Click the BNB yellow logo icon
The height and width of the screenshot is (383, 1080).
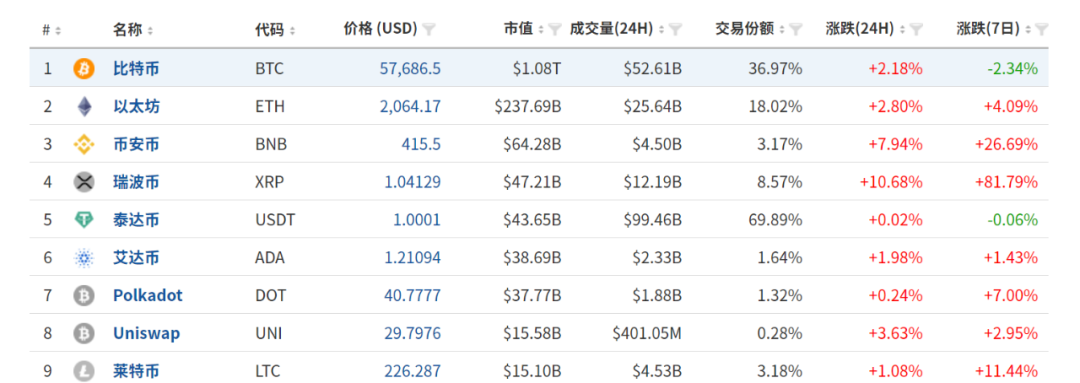[x=83, y=145]
